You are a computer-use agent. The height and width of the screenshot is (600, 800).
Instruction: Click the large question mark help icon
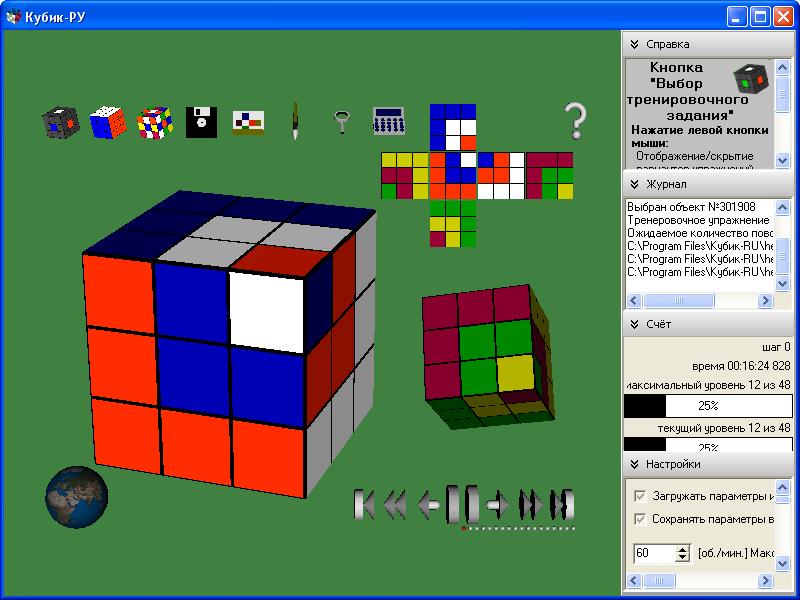[x=576, y=121]
